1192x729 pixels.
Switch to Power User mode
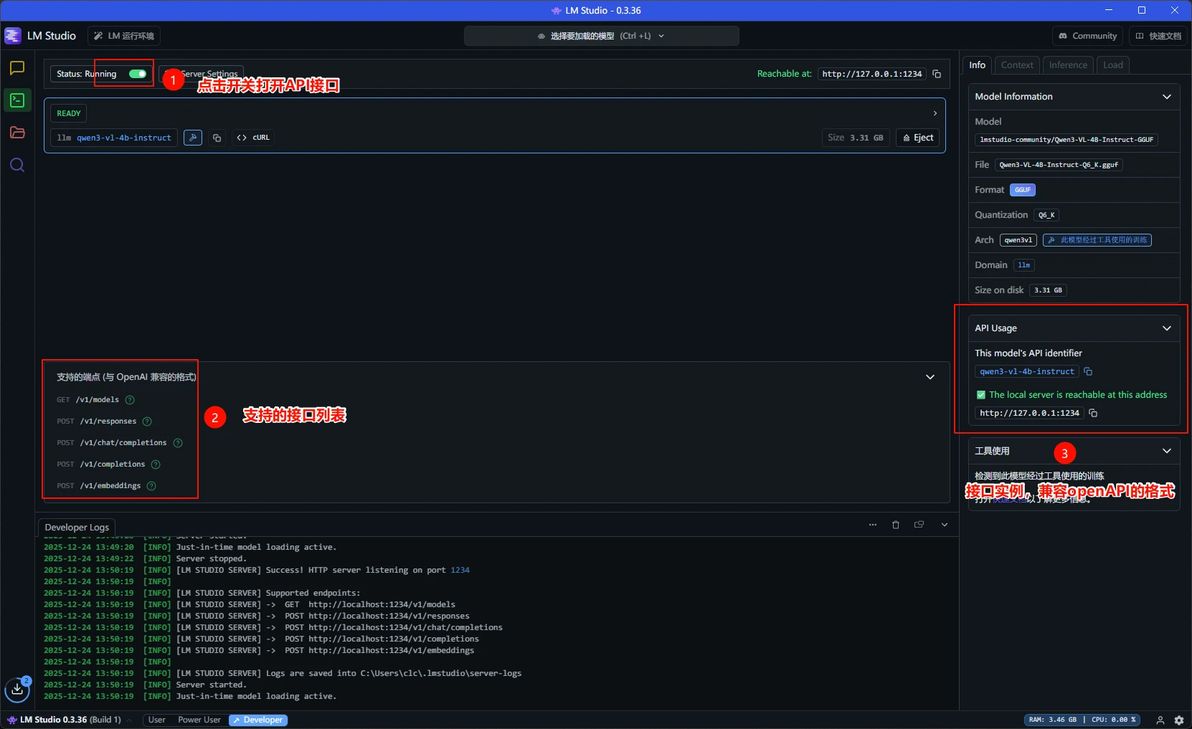[199, 720]
